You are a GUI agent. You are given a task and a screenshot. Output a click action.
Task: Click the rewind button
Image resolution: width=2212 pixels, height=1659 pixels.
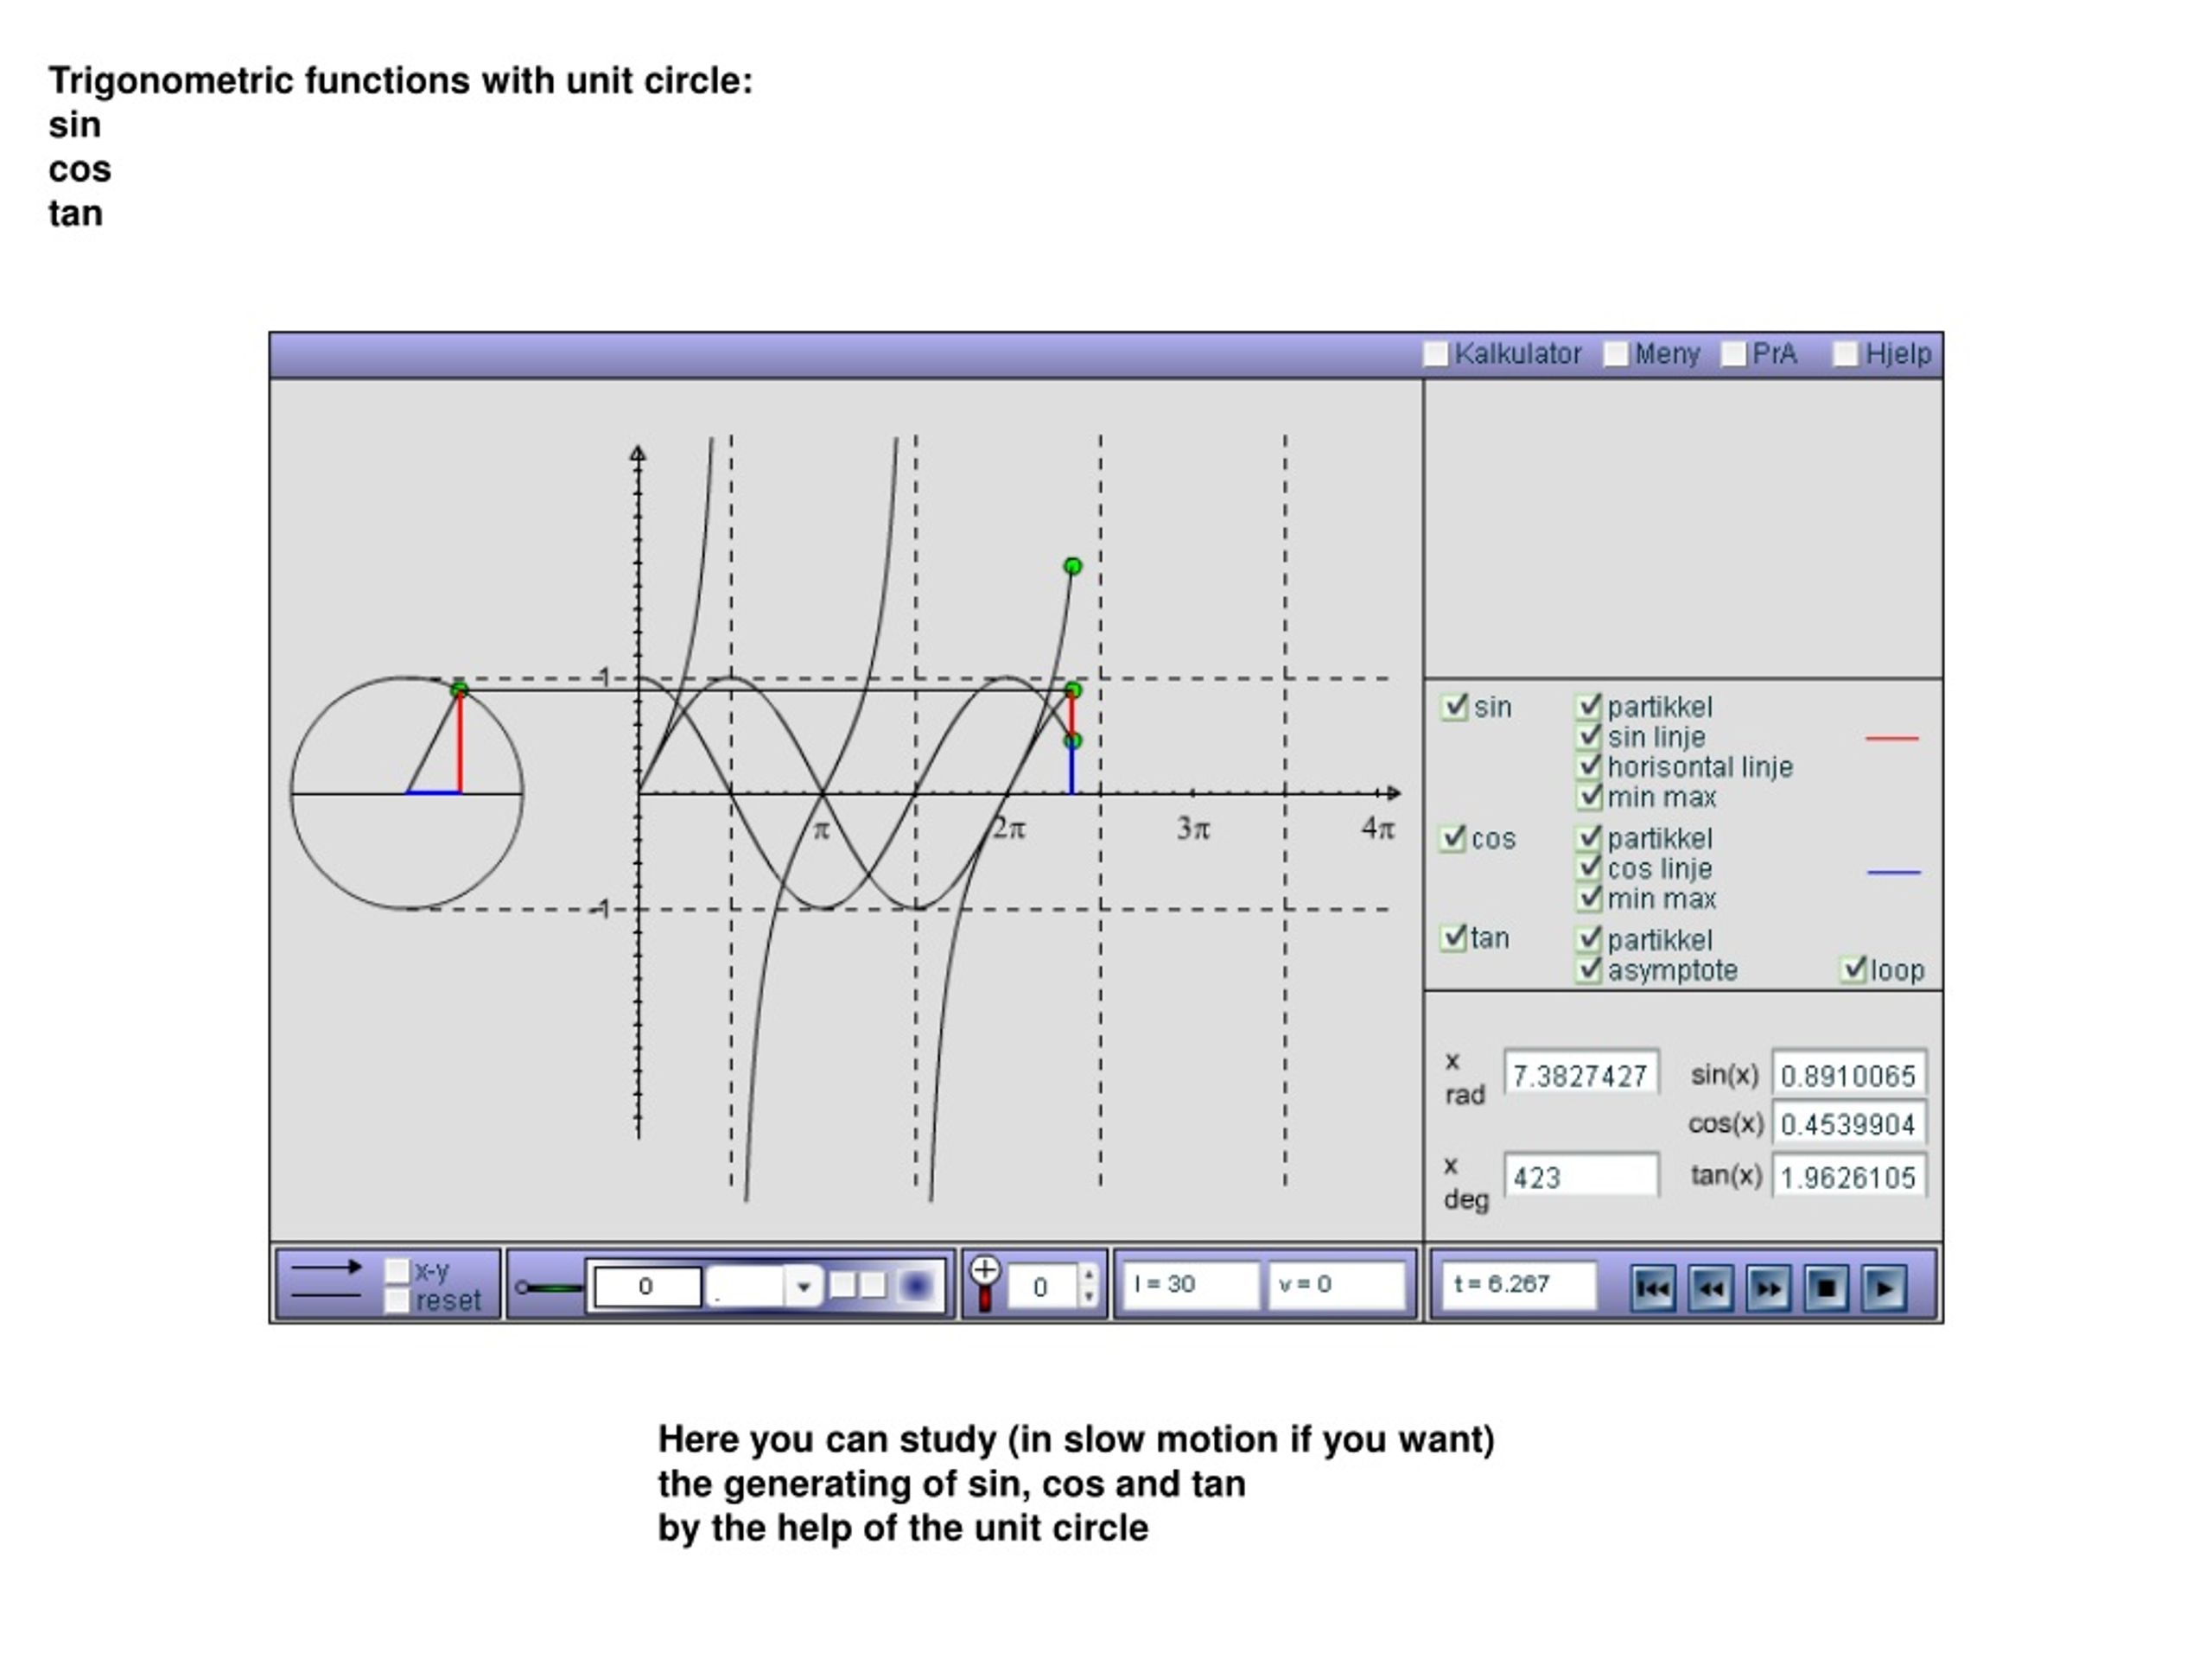click(x=1711, y=1288)
